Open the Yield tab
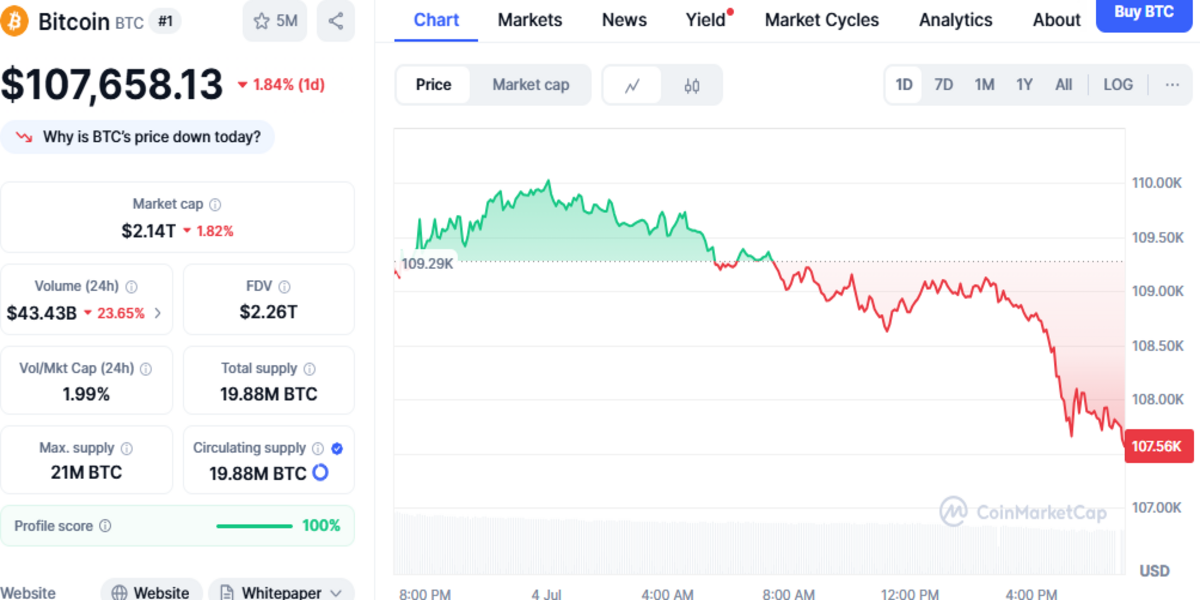The width and height of the screenshot is (1200, 600). coord(705,20)
